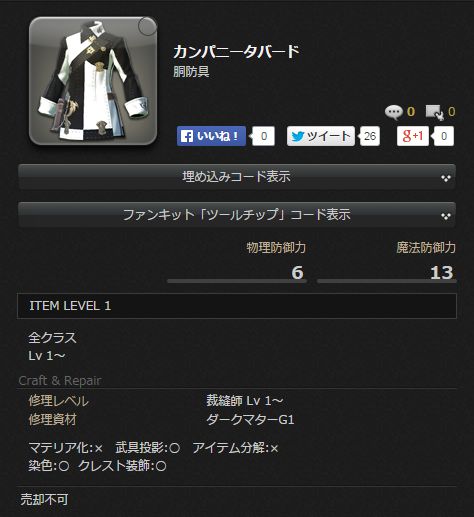Click the ダークマターG1 repair material text
Screen dimensions: 474x517
(x=250, y=420)
